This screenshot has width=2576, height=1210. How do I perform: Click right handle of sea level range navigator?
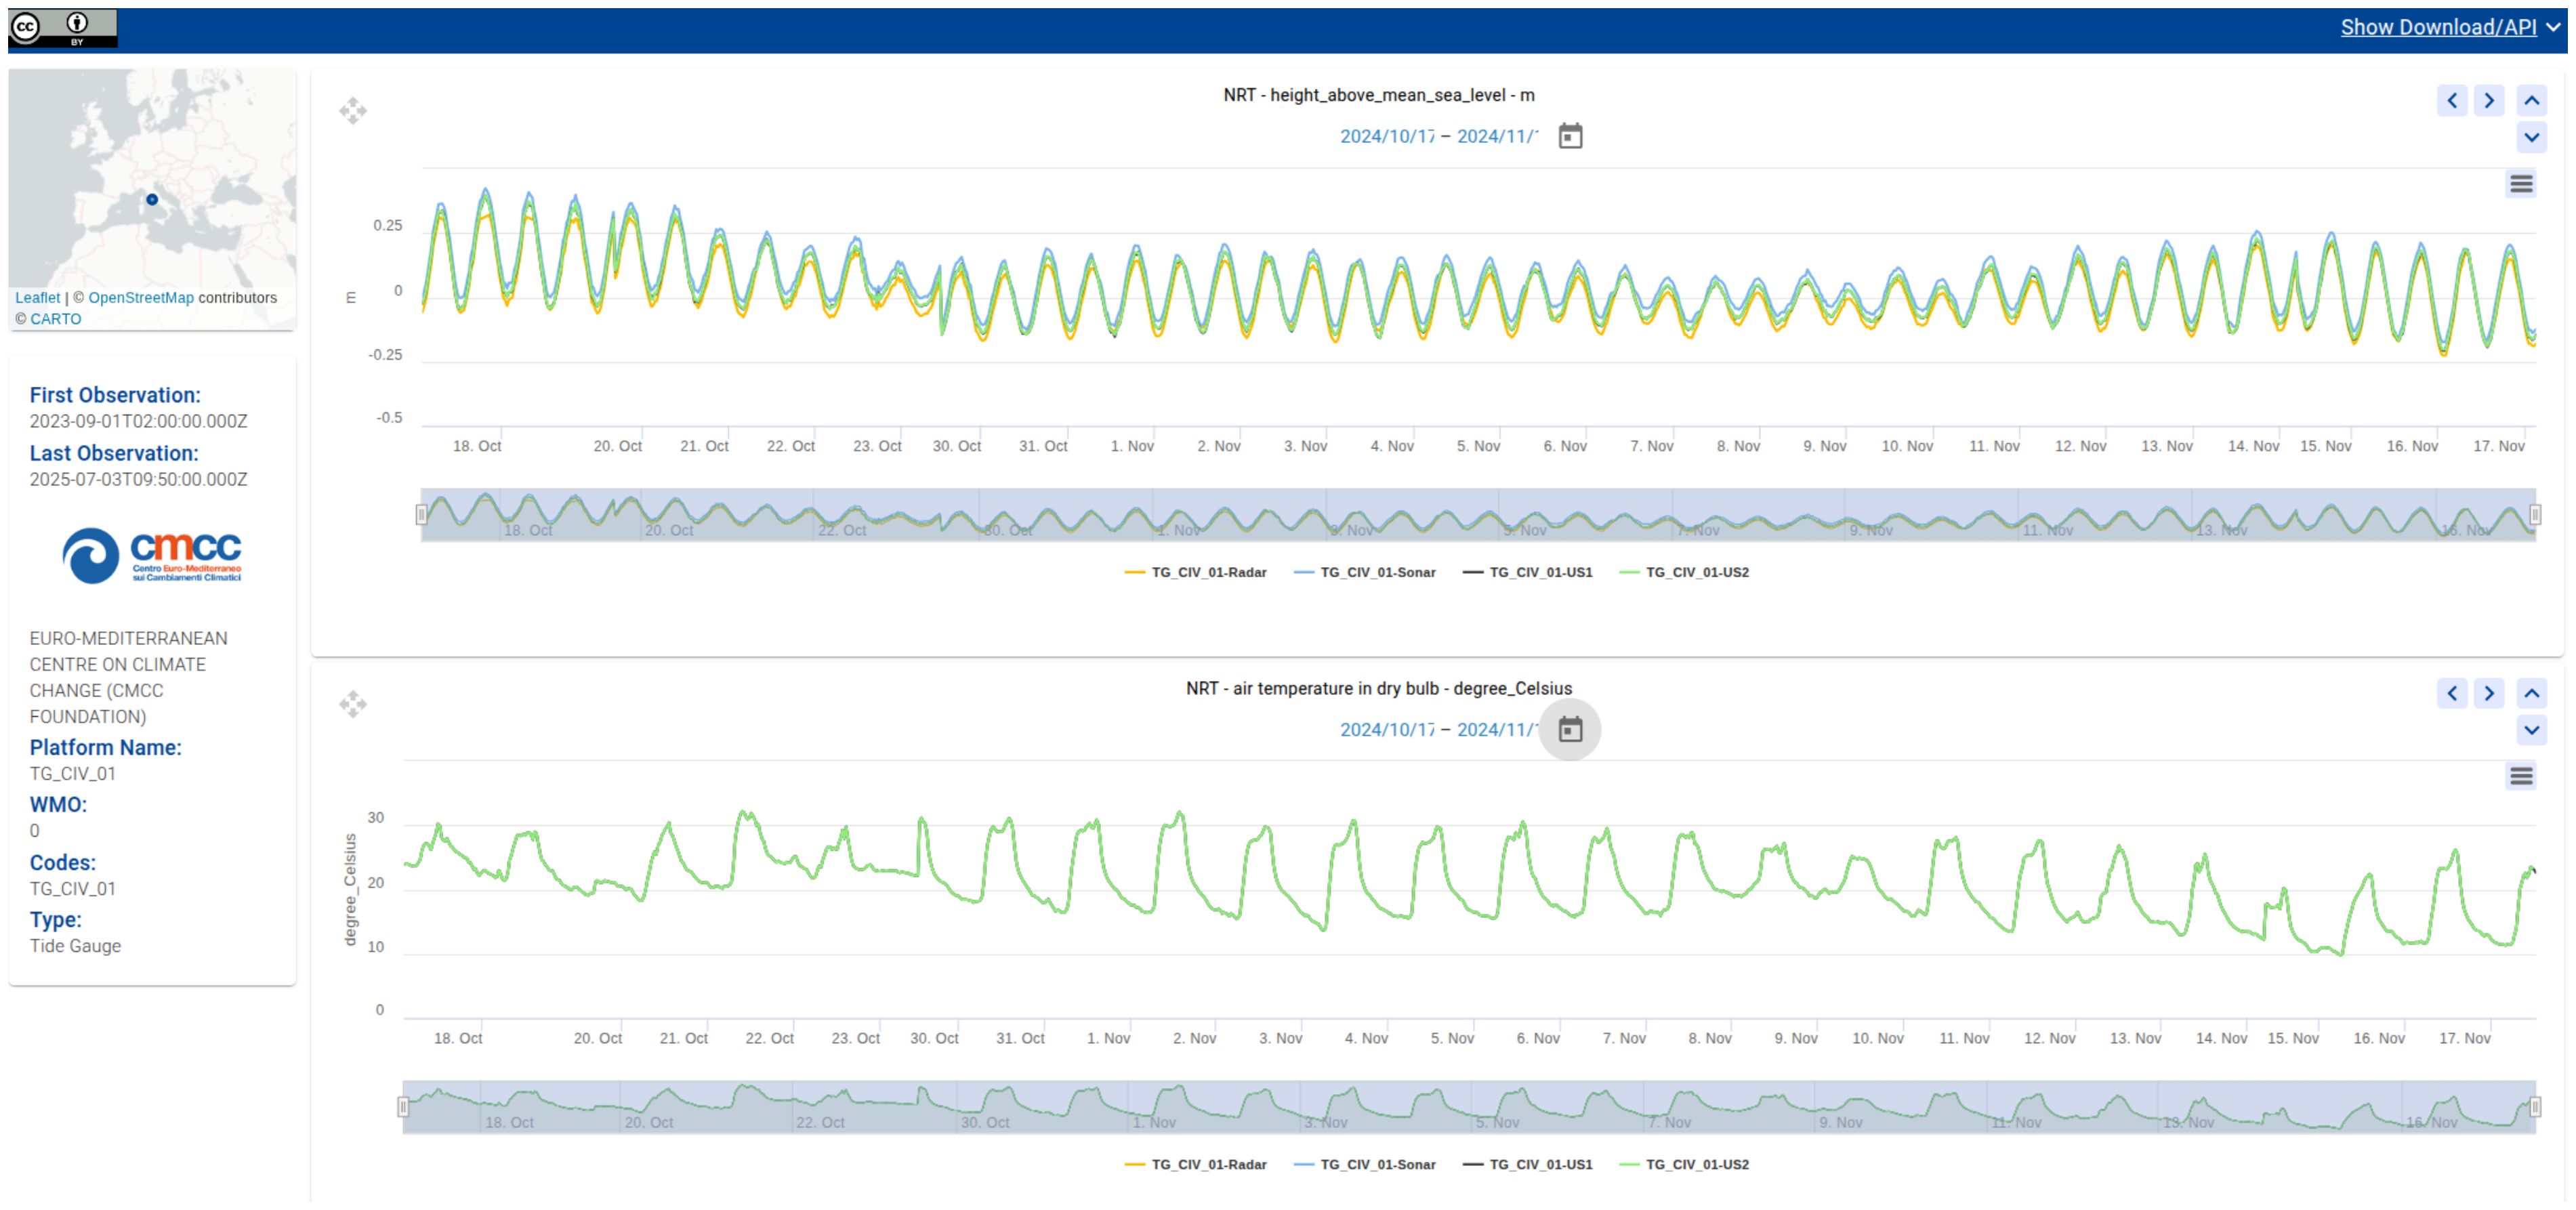point(2535,514)
